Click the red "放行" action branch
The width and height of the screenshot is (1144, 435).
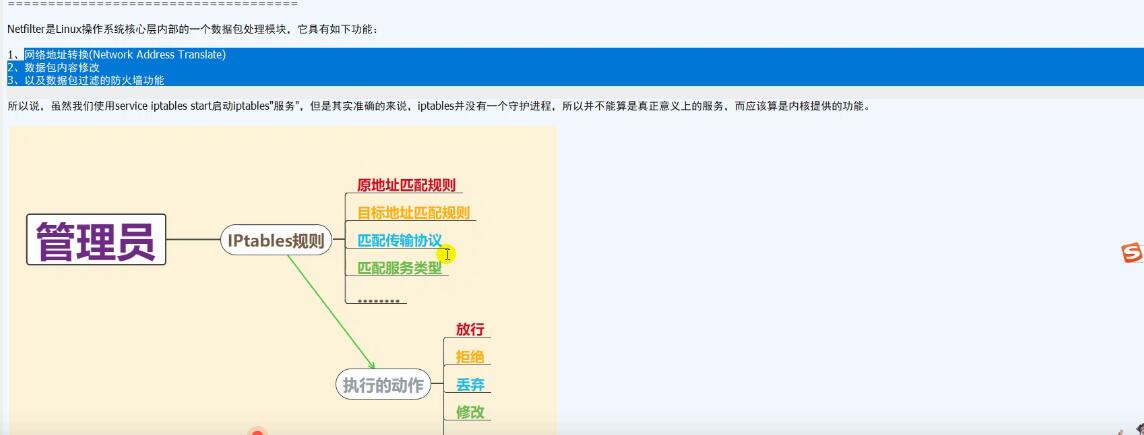[x=470, y=329]
